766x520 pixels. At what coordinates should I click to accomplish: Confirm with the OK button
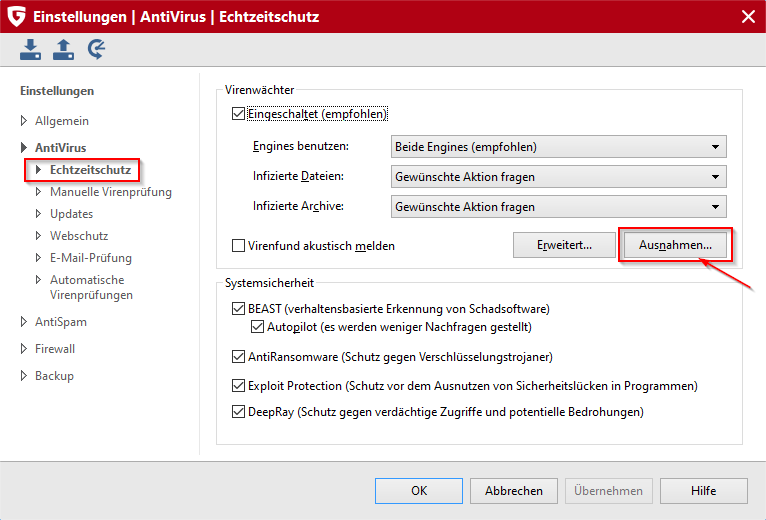419,491
